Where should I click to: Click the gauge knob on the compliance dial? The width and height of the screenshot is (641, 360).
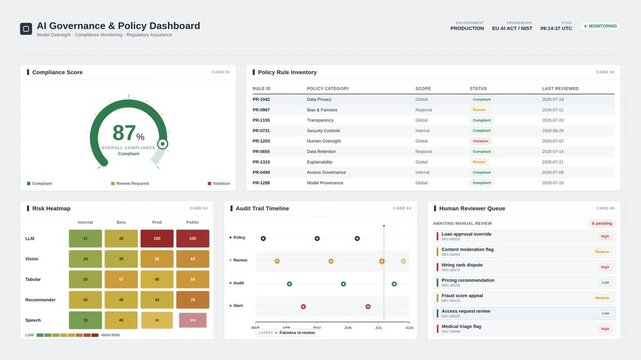coord(163,144)
